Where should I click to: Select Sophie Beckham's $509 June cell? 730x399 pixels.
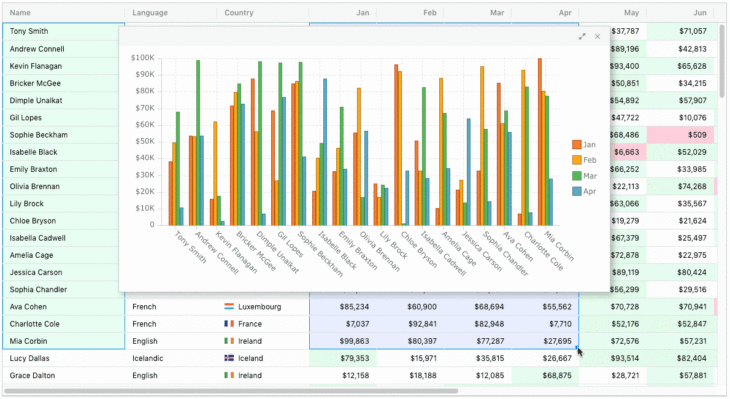click(x=681, y=135)
